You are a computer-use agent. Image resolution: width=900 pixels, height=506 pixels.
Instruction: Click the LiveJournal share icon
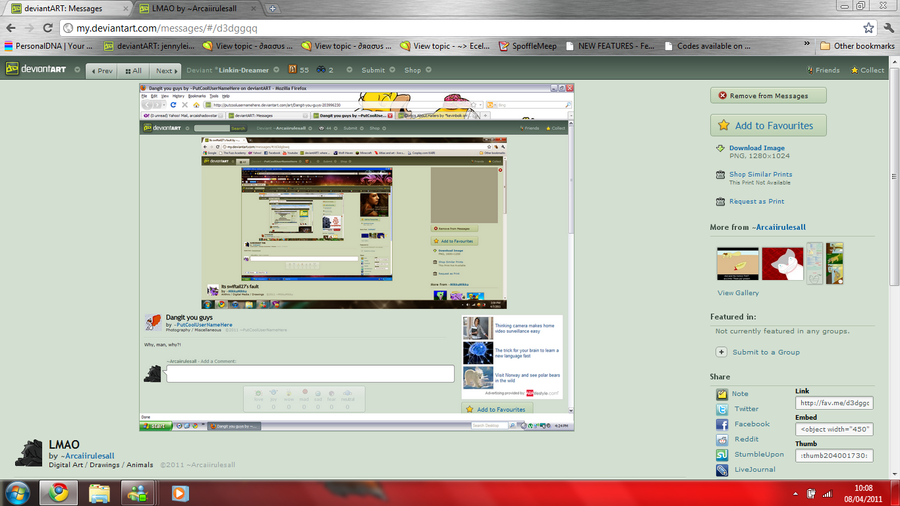coord(721,470)
